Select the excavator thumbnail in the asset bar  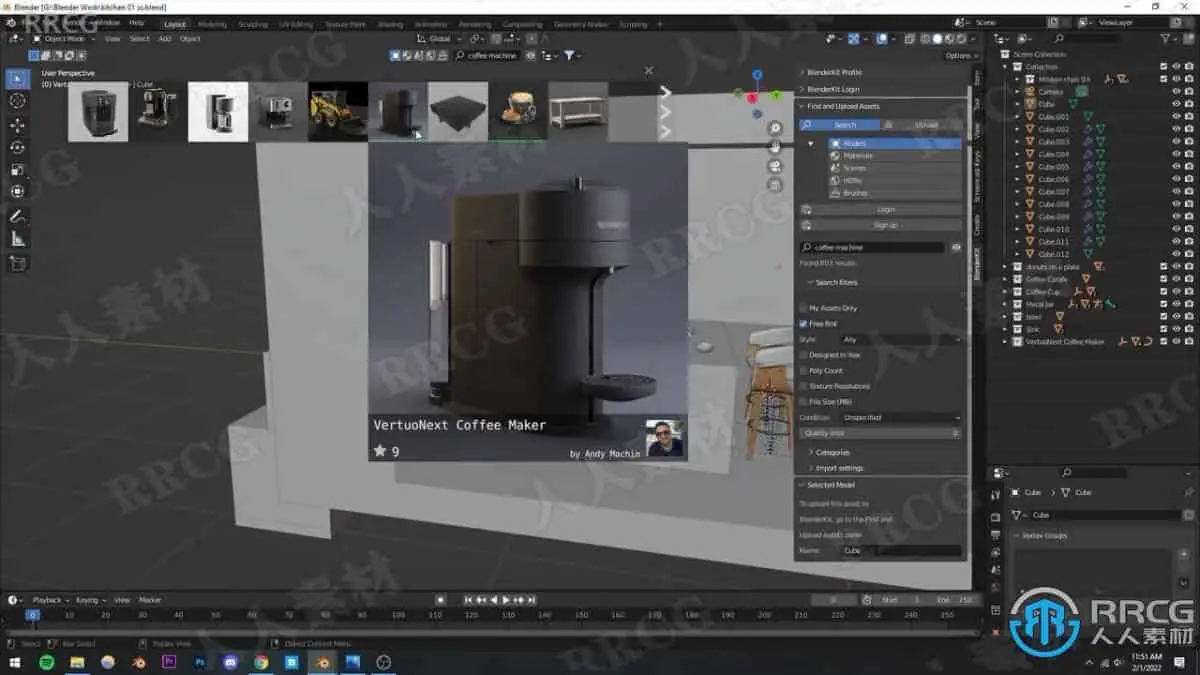(336, 110)
